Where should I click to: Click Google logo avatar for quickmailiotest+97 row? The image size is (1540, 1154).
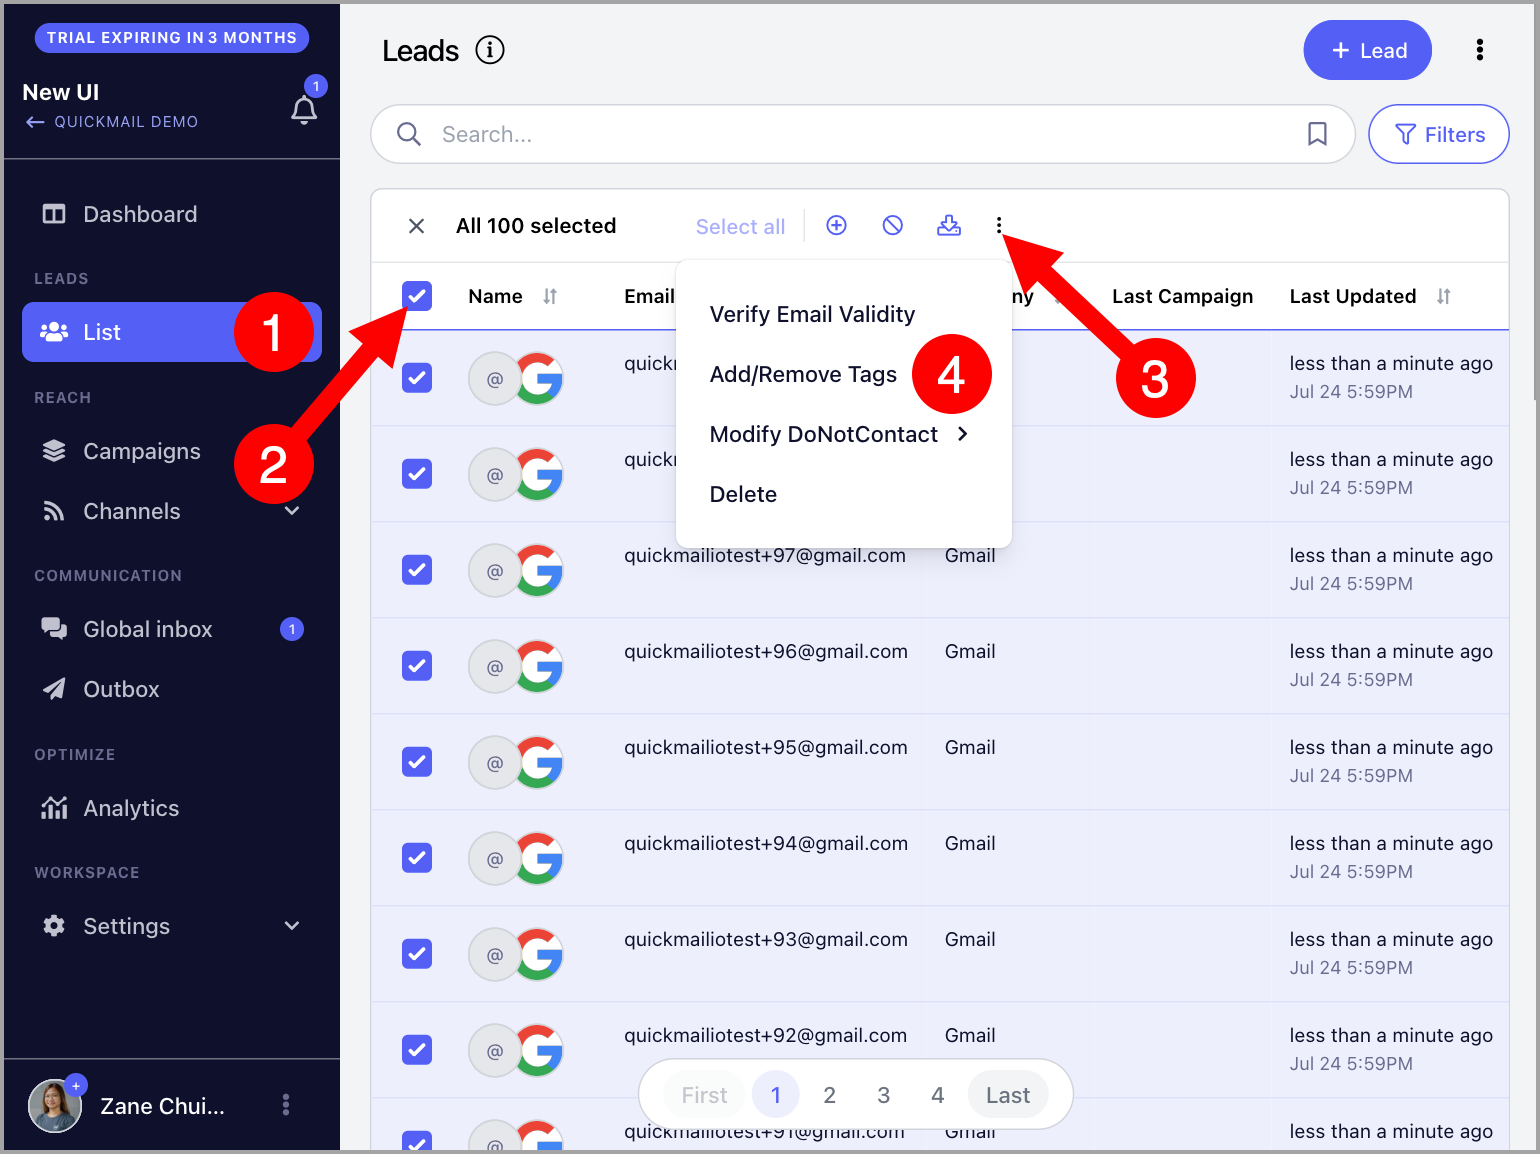point(540,571)
